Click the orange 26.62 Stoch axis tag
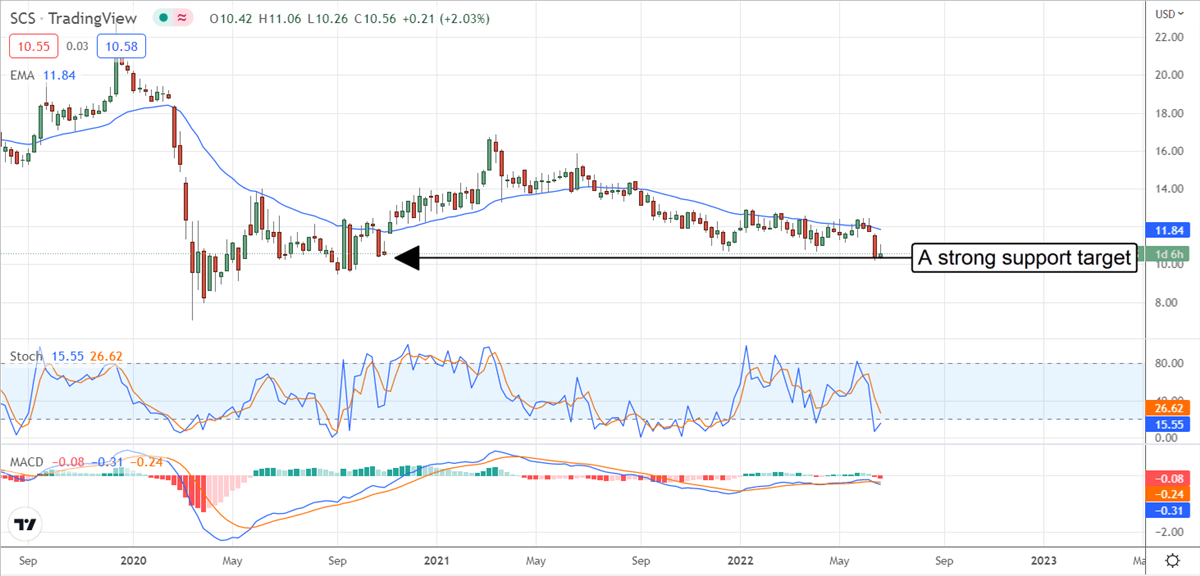This screenshot has height=576, width=1200. point(1162,408)
